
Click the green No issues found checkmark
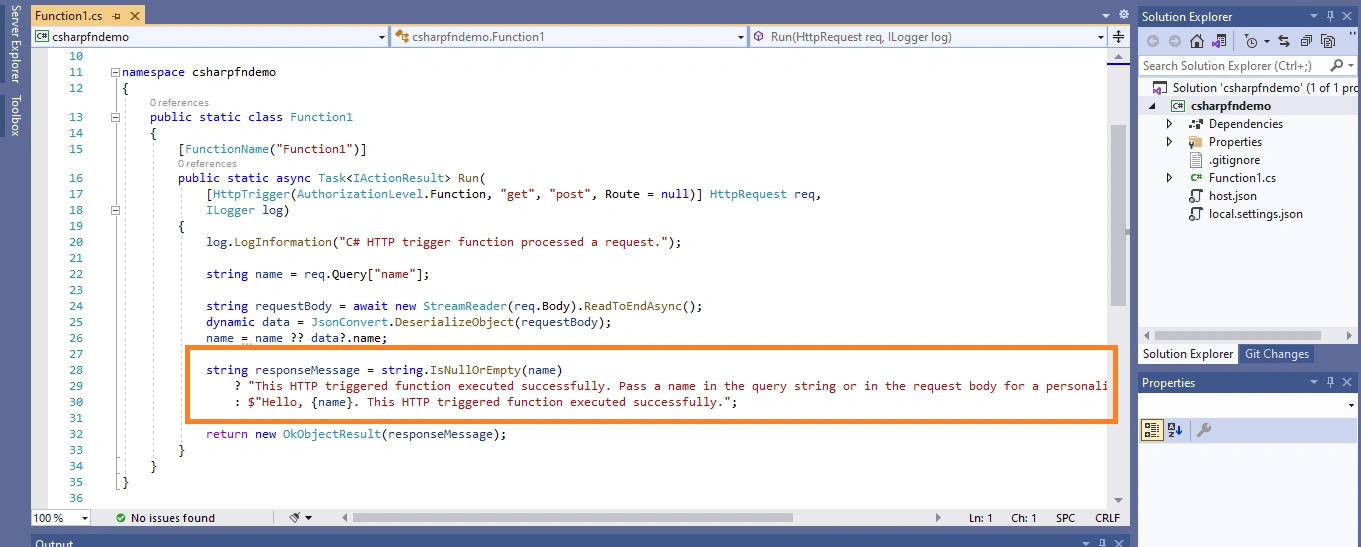click(x=121, y=518)
